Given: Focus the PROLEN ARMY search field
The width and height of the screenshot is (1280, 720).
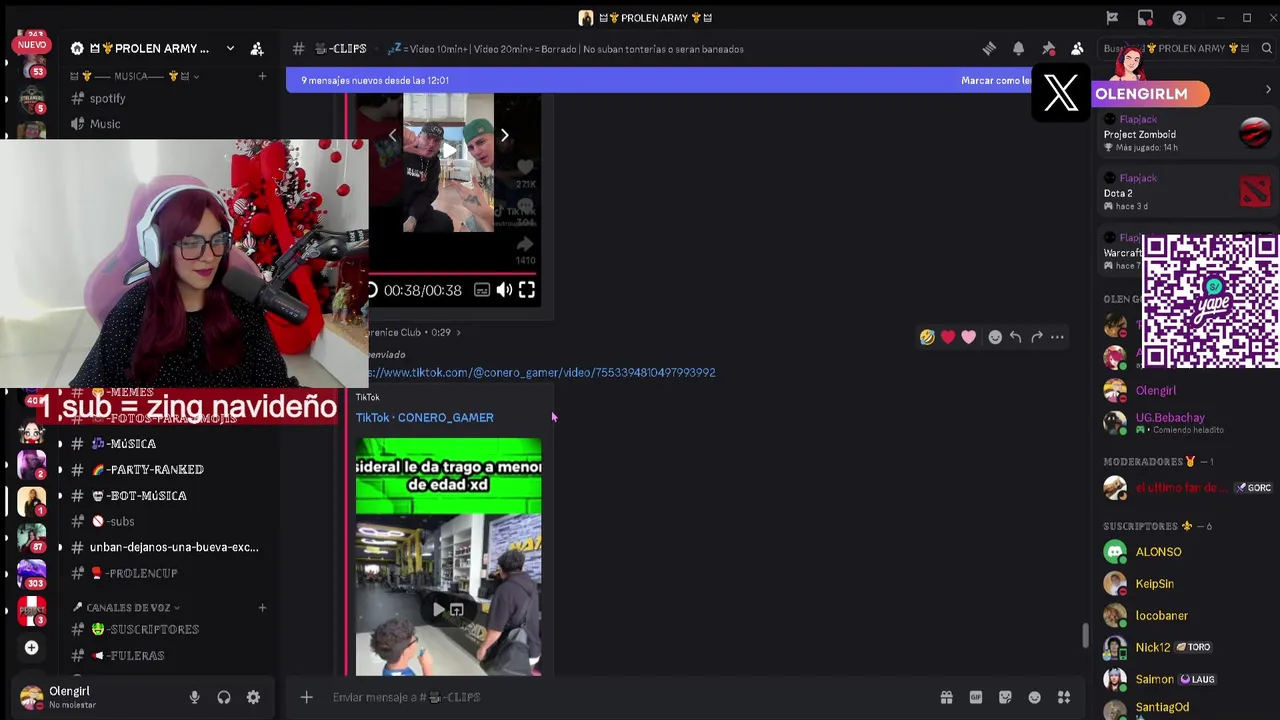Looking at the screenshot, I should pos(1186,48).
